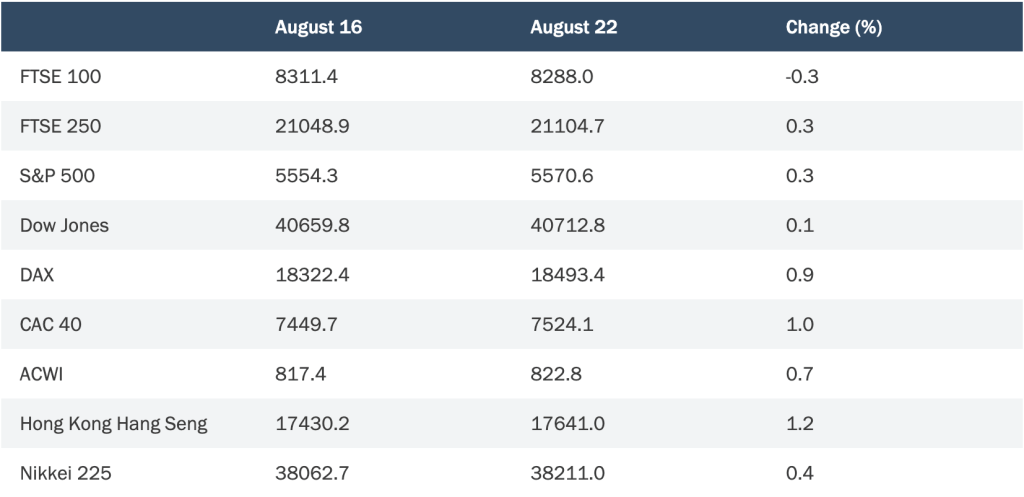Image resolution: width=1024 pixels, height=497 pixels.
Task: Select the Dow Jones 40712.8 cell
Action: coord(568,225)
